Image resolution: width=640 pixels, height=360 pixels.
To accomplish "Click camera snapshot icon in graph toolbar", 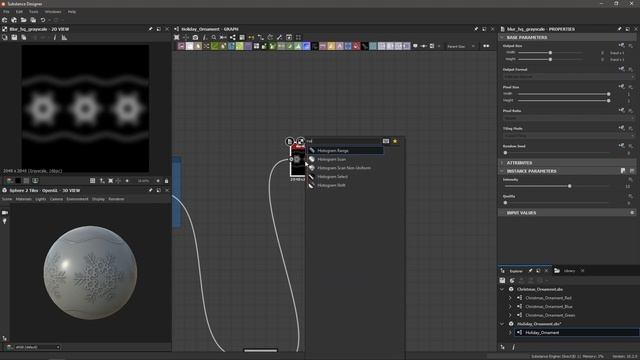I will 195,38.
